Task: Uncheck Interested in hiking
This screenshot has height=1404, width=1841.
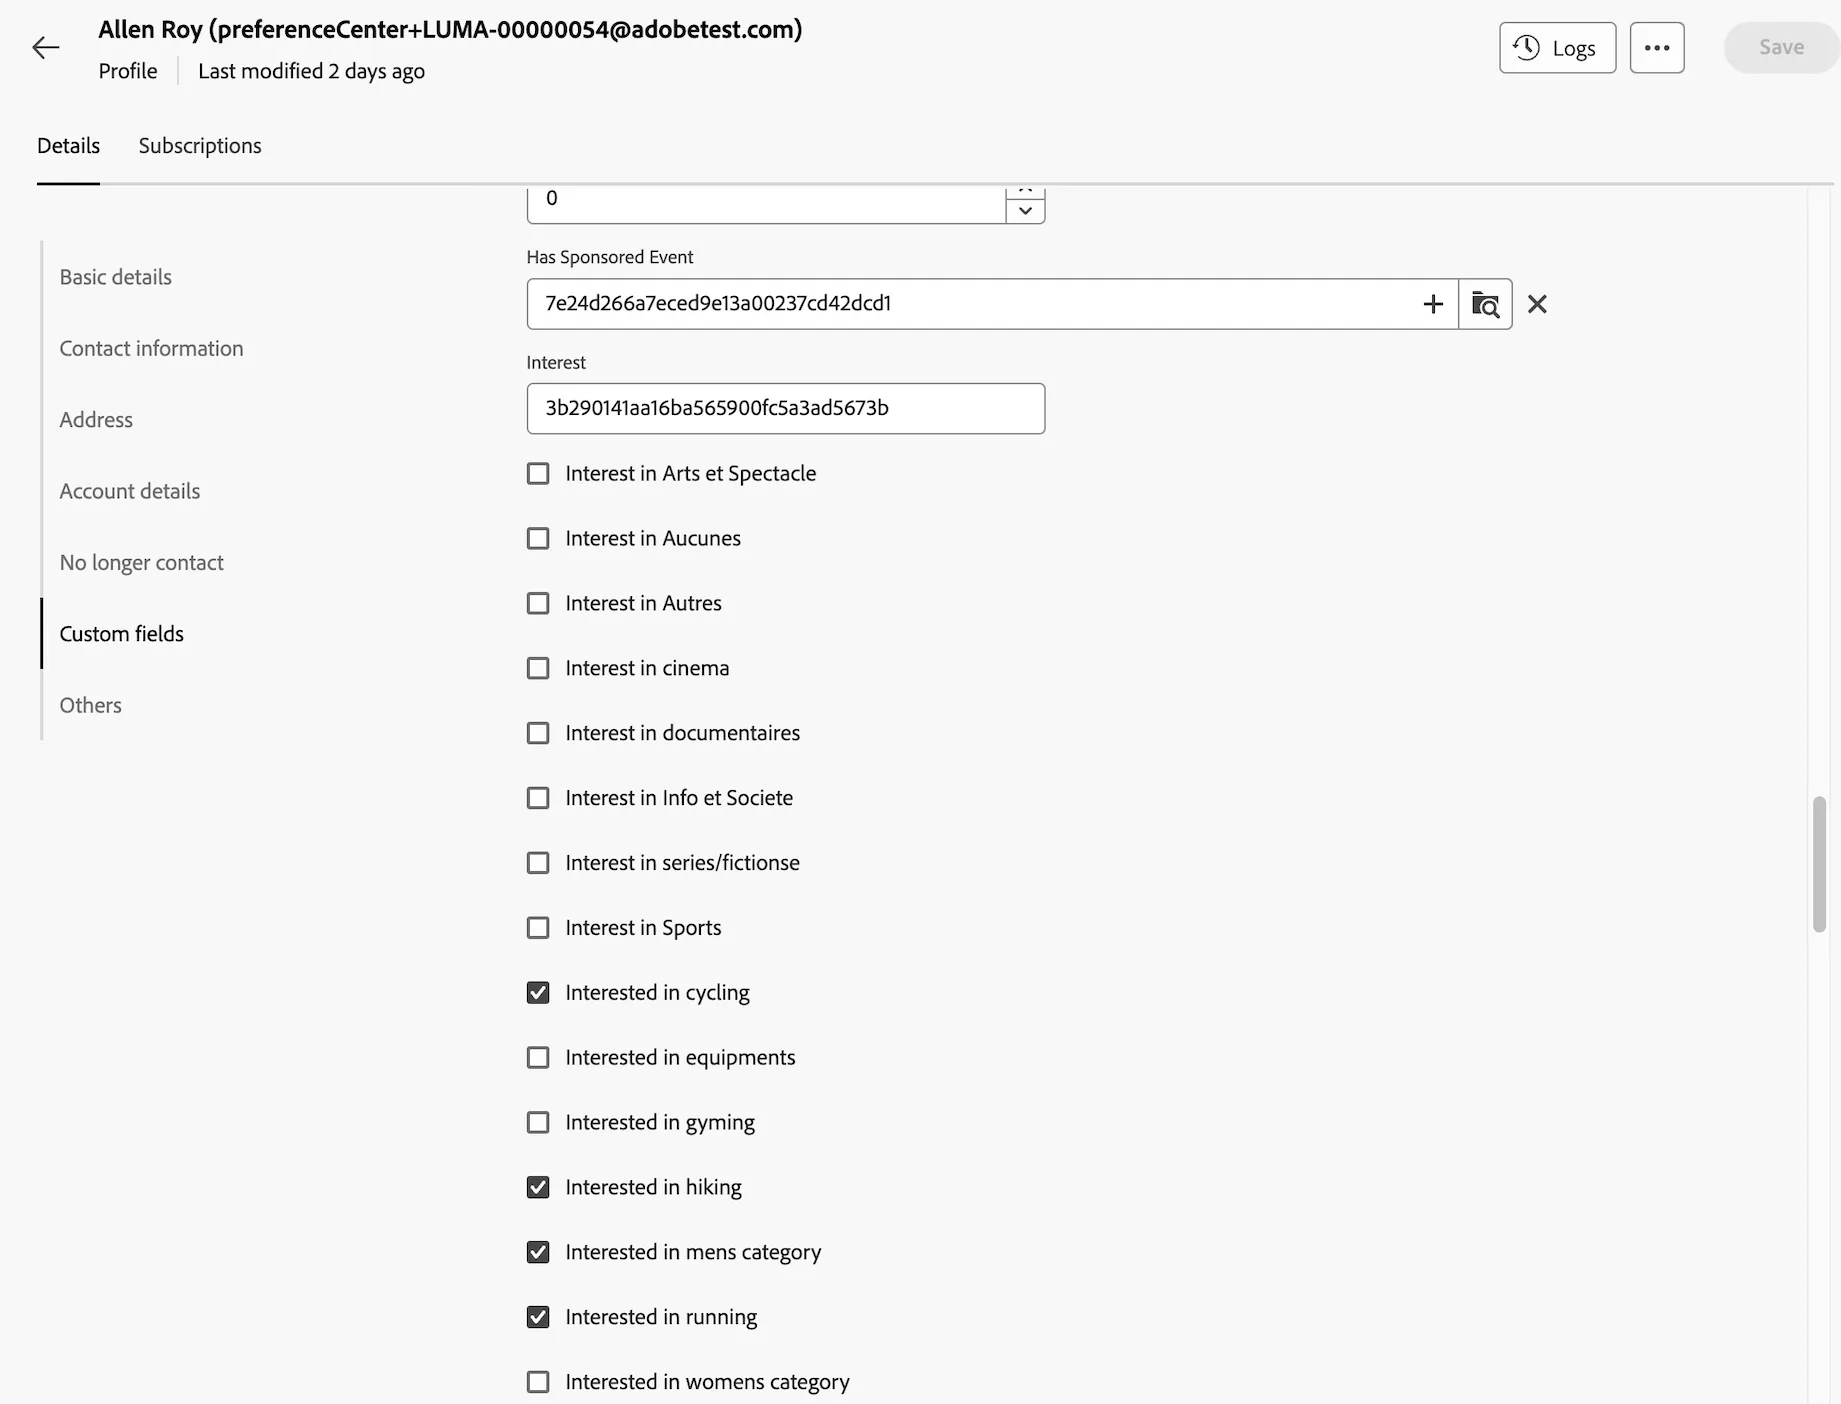Action: pos(538,1188)
